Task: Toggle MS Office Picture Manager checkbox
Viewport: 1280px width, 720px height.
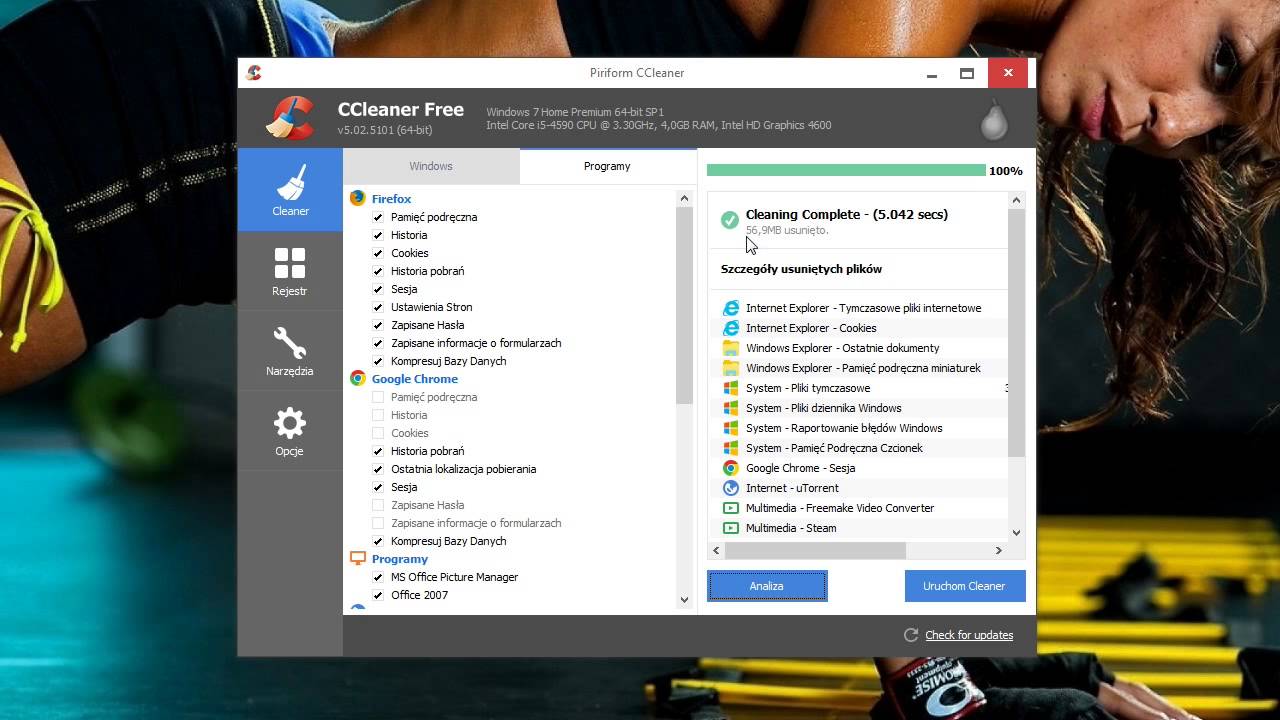Action: click(x=378, y=577)
